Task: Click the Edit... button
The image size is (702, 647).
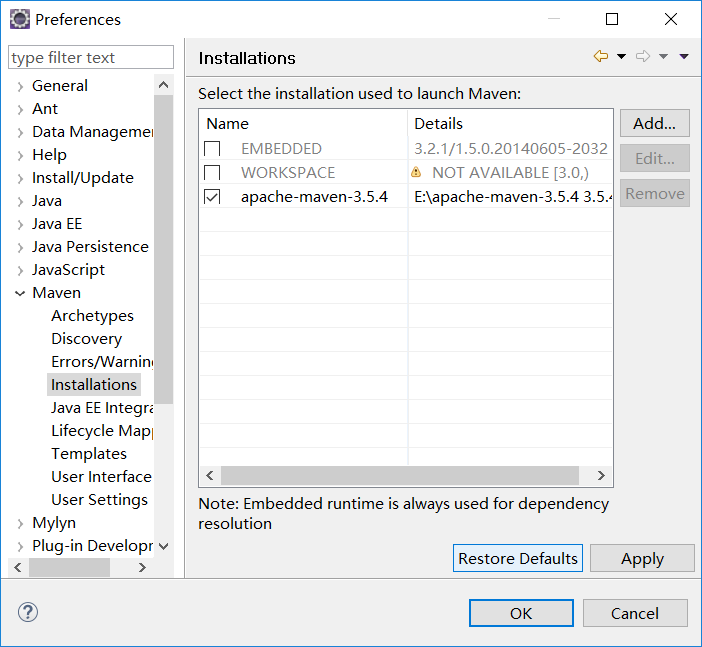Action: click(x=655, y=158)
